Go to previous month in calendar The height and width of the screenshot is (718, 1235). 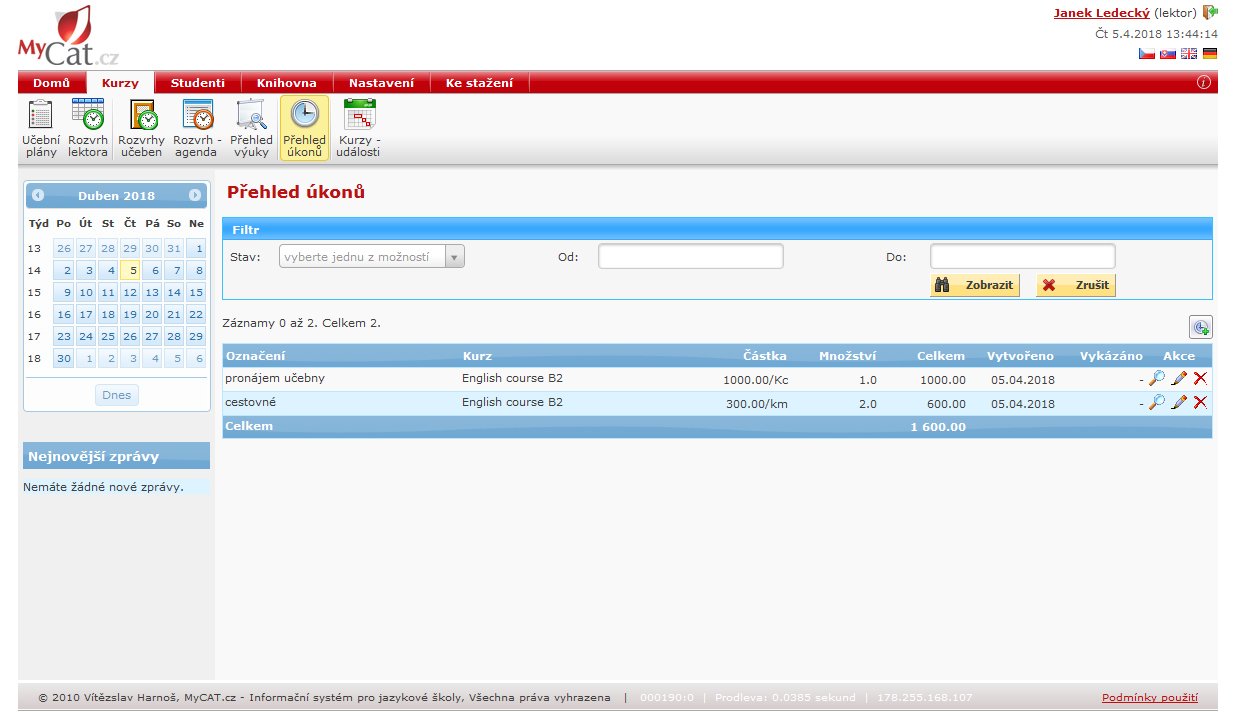coord(38,196)
